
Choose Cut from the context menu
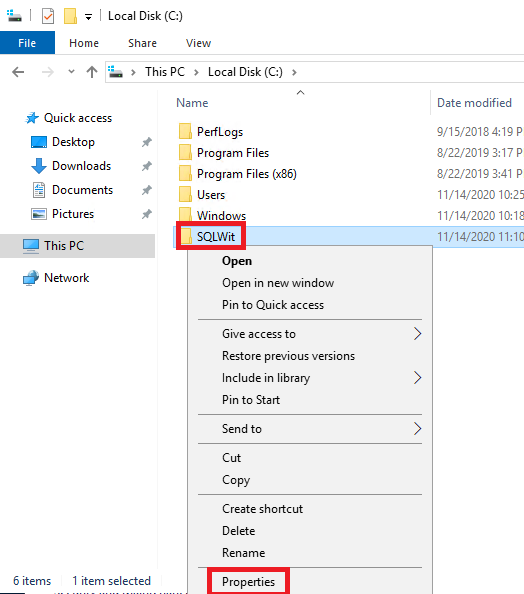tap(231, 458)
